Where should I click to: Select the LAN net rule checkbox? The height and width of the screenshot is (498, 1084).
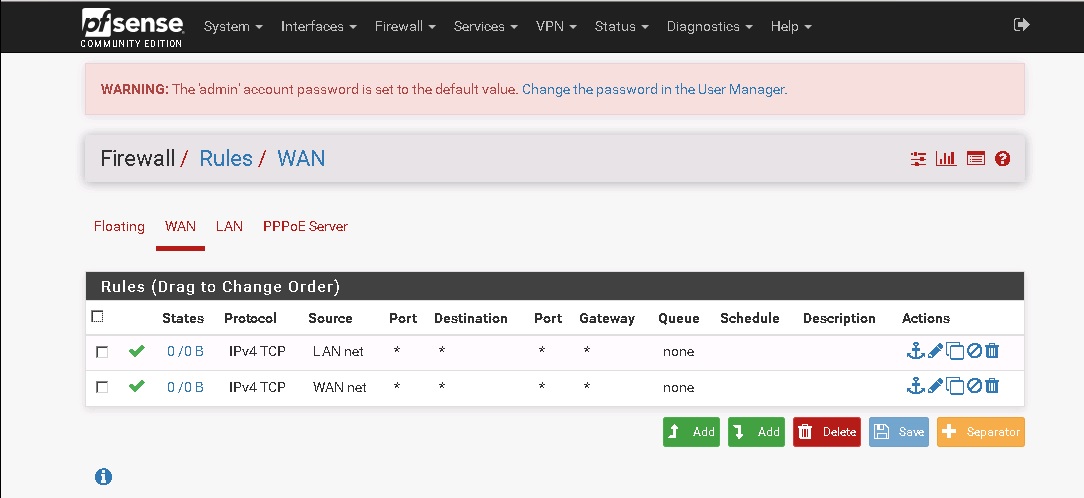click(x=102, y=352)
